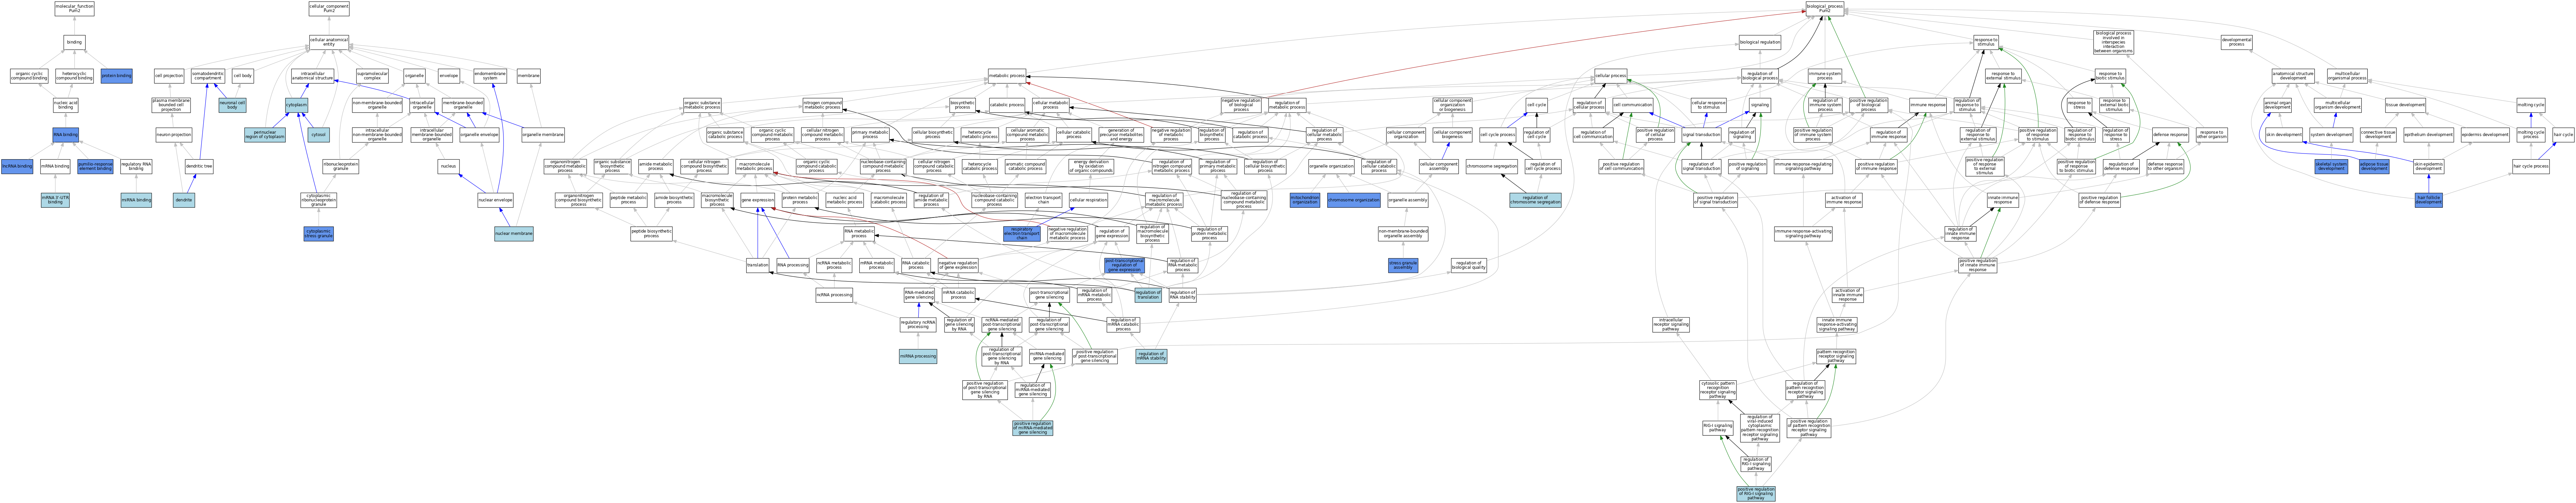
Task: Click the 'neuronal cell body' node
Action: click(232, 105)
